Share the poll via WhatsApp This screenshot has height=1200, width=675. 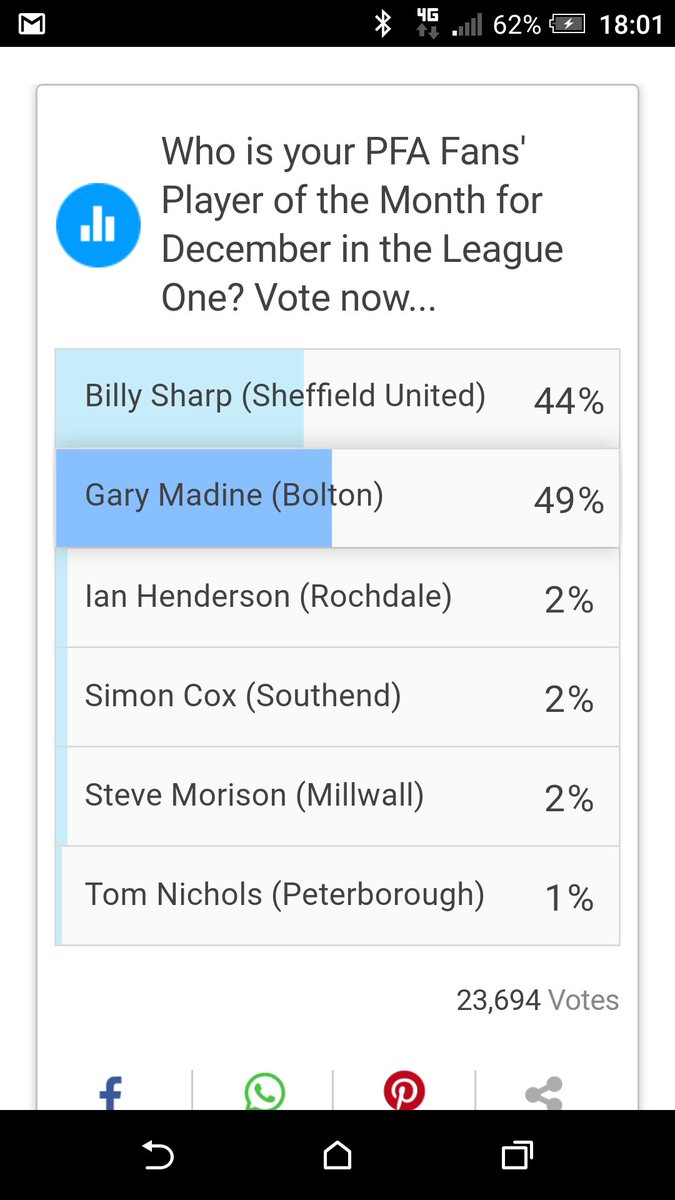click(264, 1092)
